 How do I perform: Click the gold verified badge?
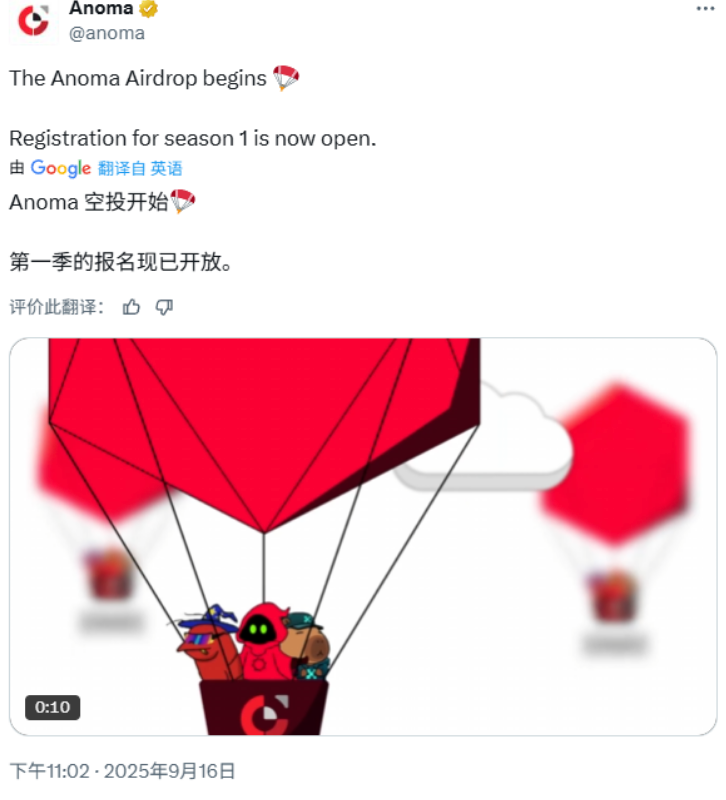148,8
